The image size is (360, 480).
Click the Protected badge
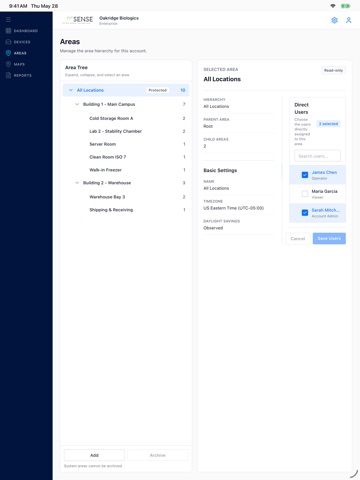(x=158, y=90)
